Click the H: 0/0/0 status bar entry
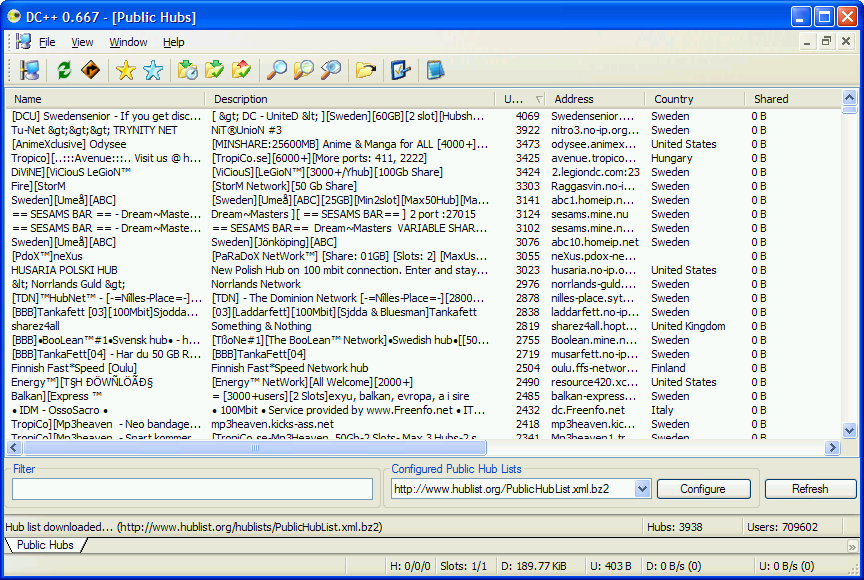The height and width of the screenshot is (580, 864). point(410,566)
